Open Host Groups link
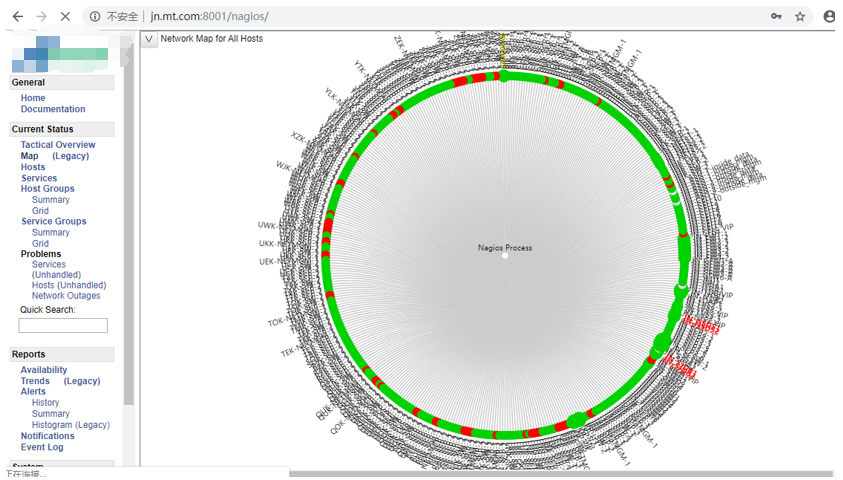This screenshot has width=843, height=480. click(x=47, y=189)
